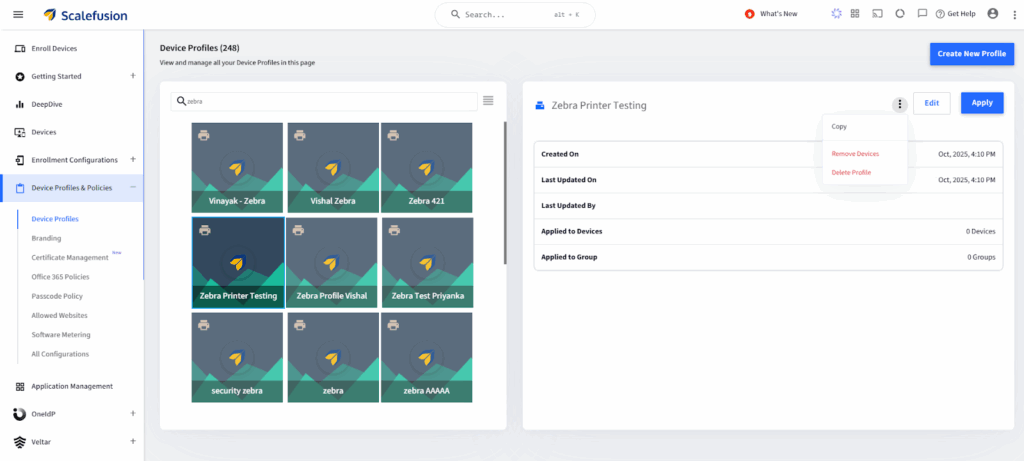Click the three-dot menu next to Edit
The width and height of the screenshot is (1024, 461).
[x=900, y=103]
